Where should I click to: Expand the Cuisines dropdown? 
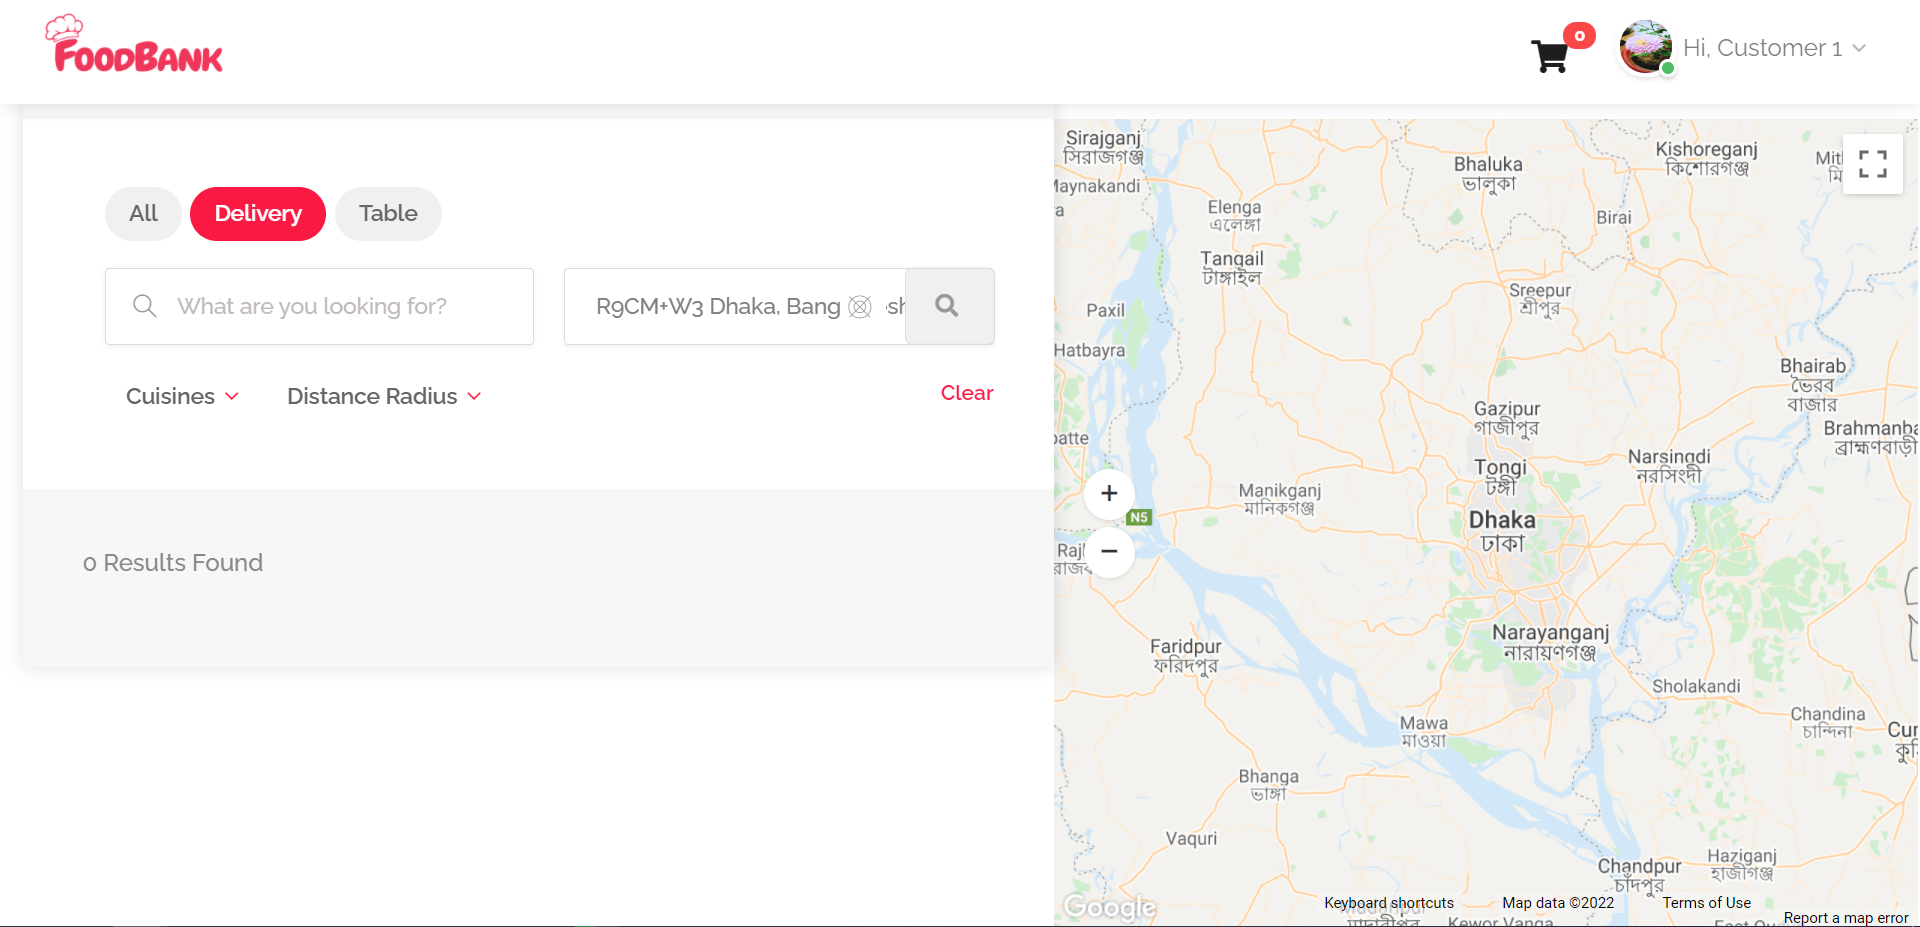[x=182, y=396]
